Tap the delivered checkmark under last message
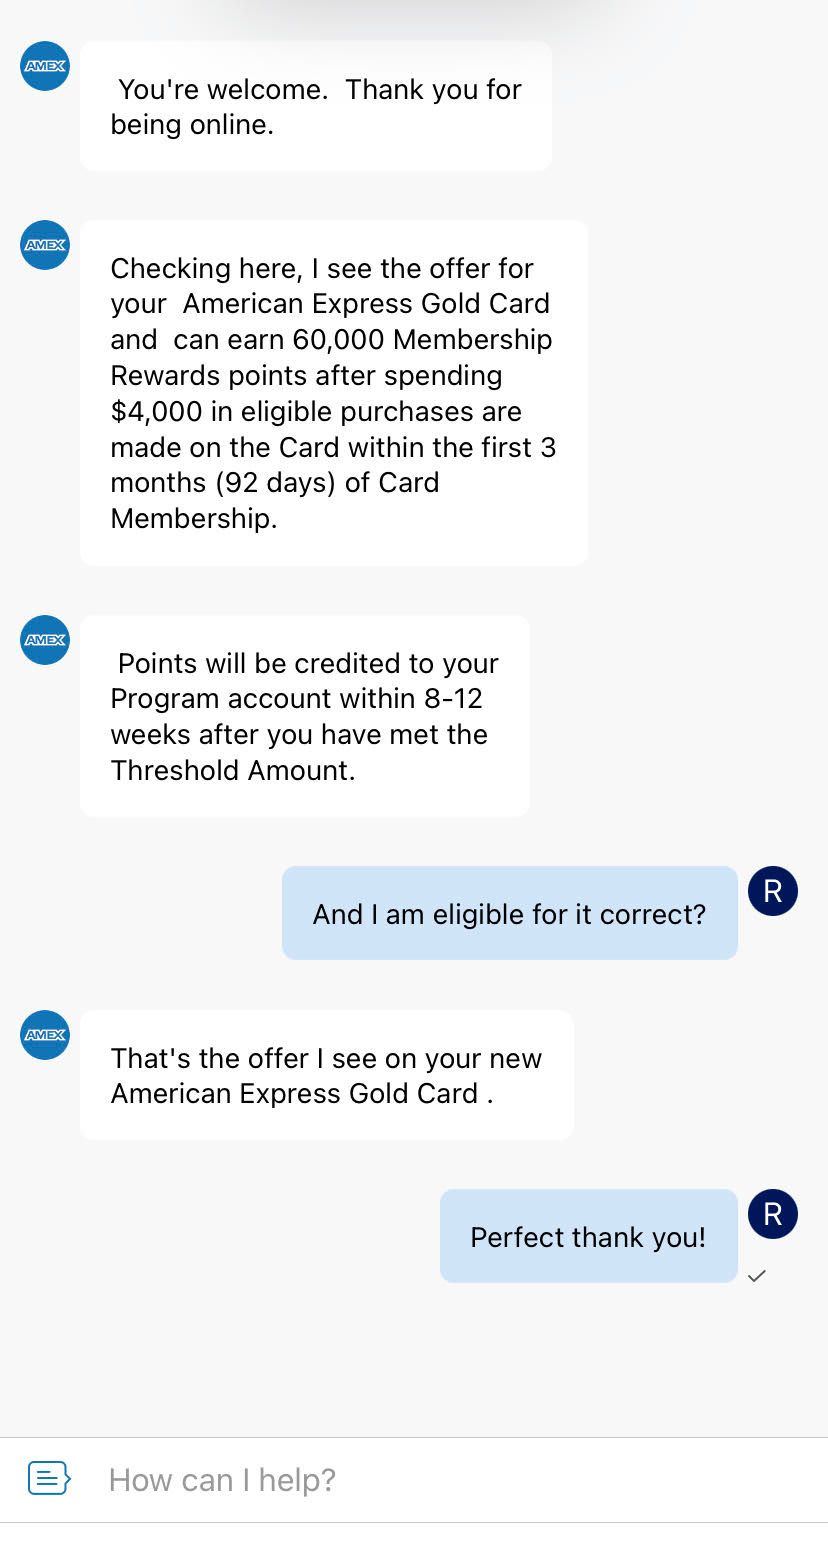 pos(757,1276)
